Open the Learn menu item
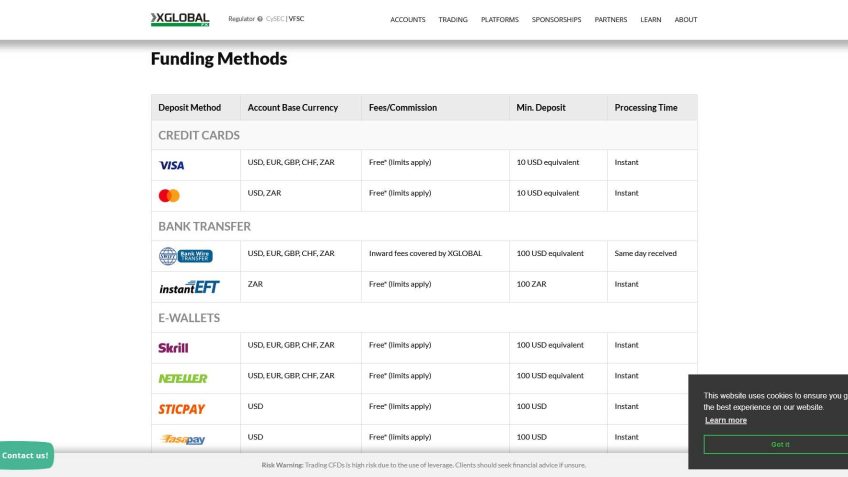Image resolution: width=848 pixels, height=477 pixels. (x=650, y=20)
